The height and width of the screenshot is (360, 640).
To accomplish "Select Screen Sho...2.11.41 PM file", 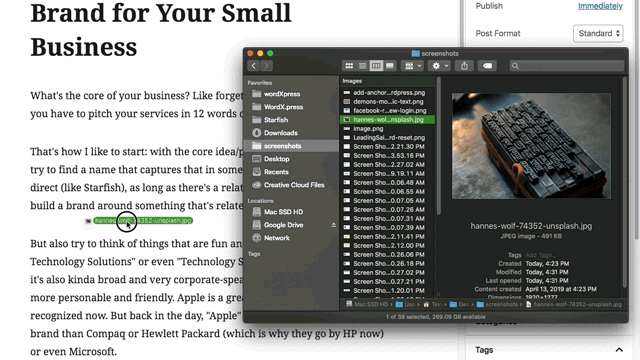I will coord(387,236).
